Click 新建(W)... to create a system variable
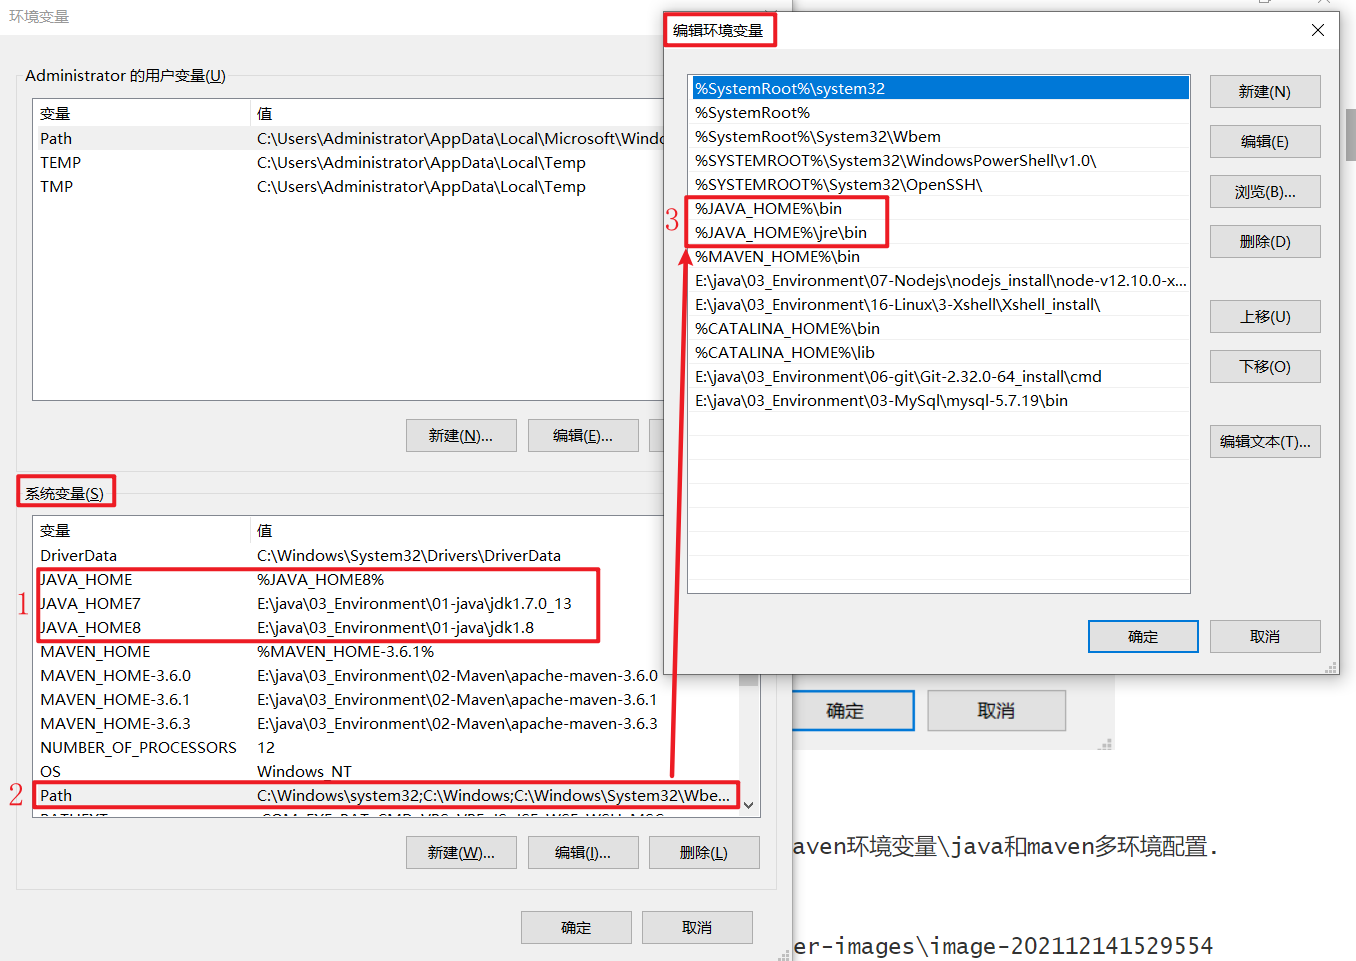Screen dimensions: 1356x961 pyautogui.click(x=461, y=852)
